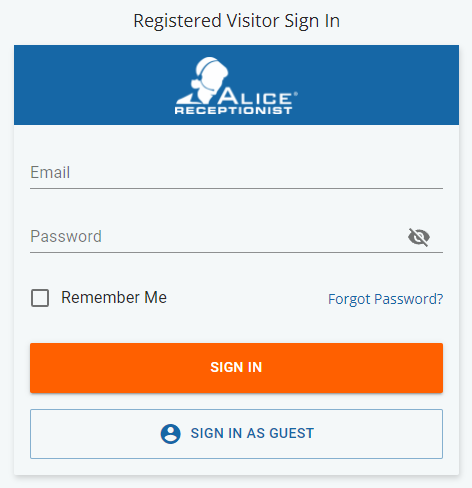Click the SIGN IN AS GUEST text
The height and width of the screenshot is (488, 472).
(252, 433)
